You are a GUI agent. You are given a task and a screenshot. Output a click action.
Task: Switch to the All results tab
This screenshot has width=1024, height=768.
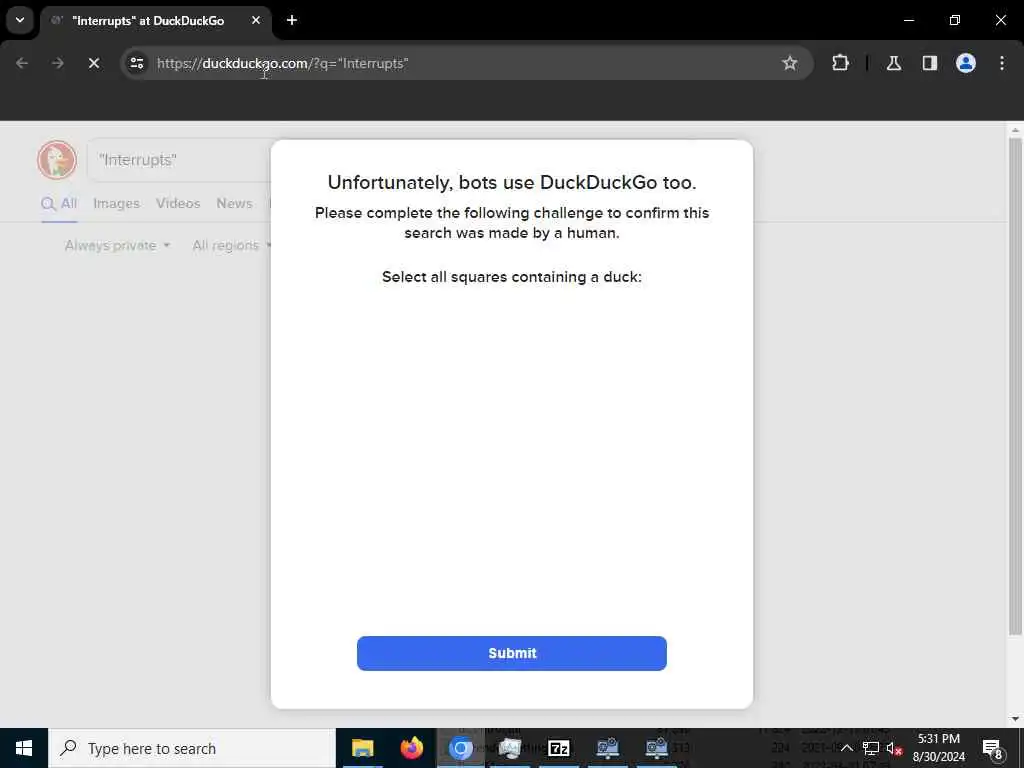click(59, 204)
